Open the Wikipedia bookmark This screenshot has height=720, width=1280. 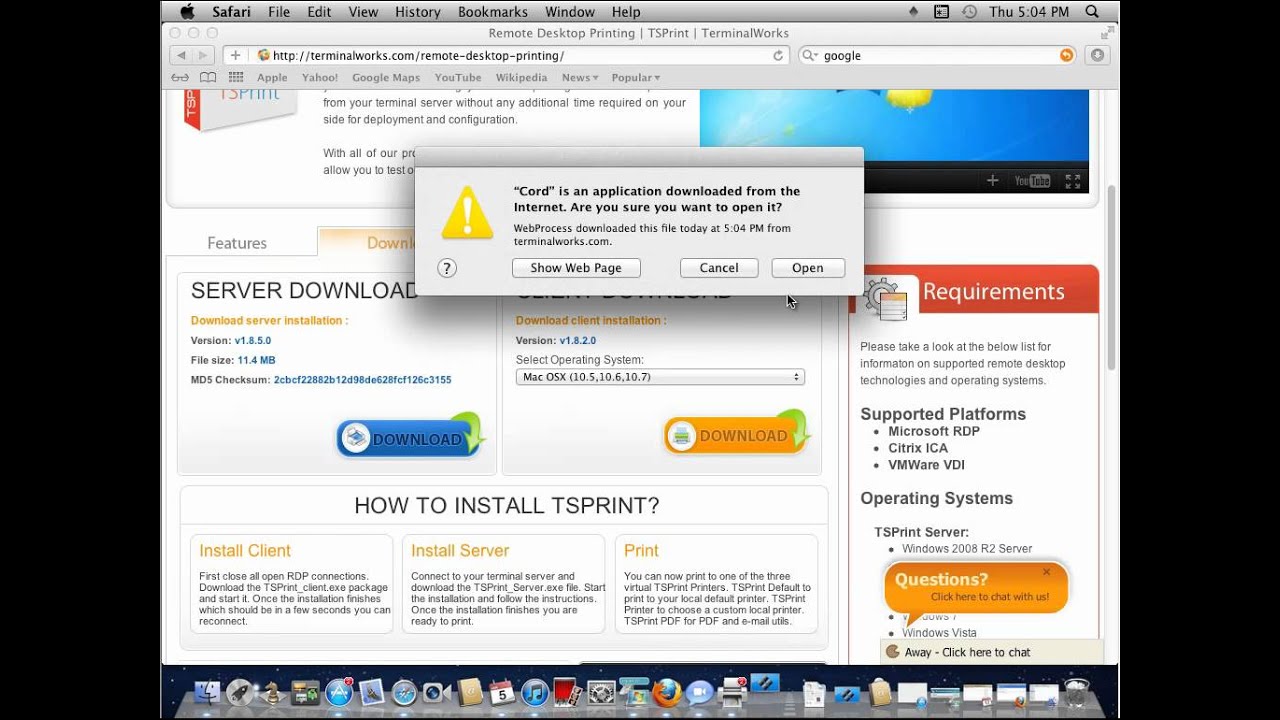pos(522,77)
